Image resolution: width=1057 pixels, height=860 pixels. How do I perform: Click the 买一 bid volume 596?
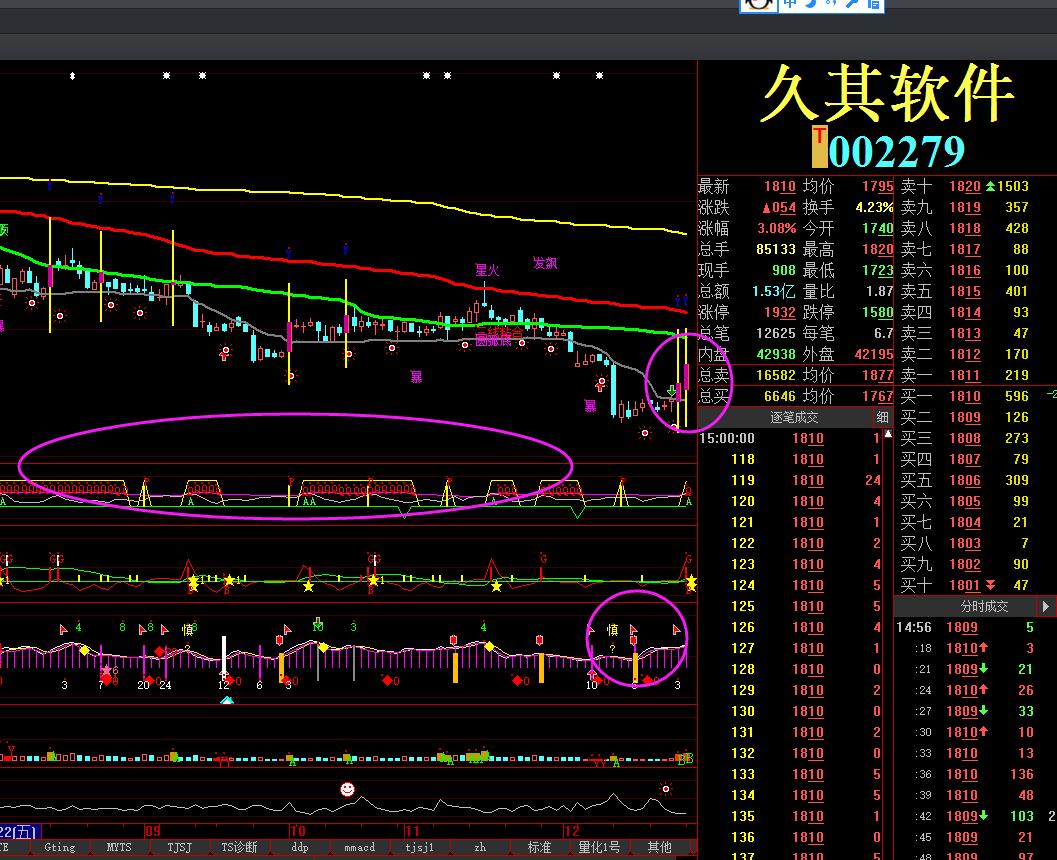pos(1017,396)
